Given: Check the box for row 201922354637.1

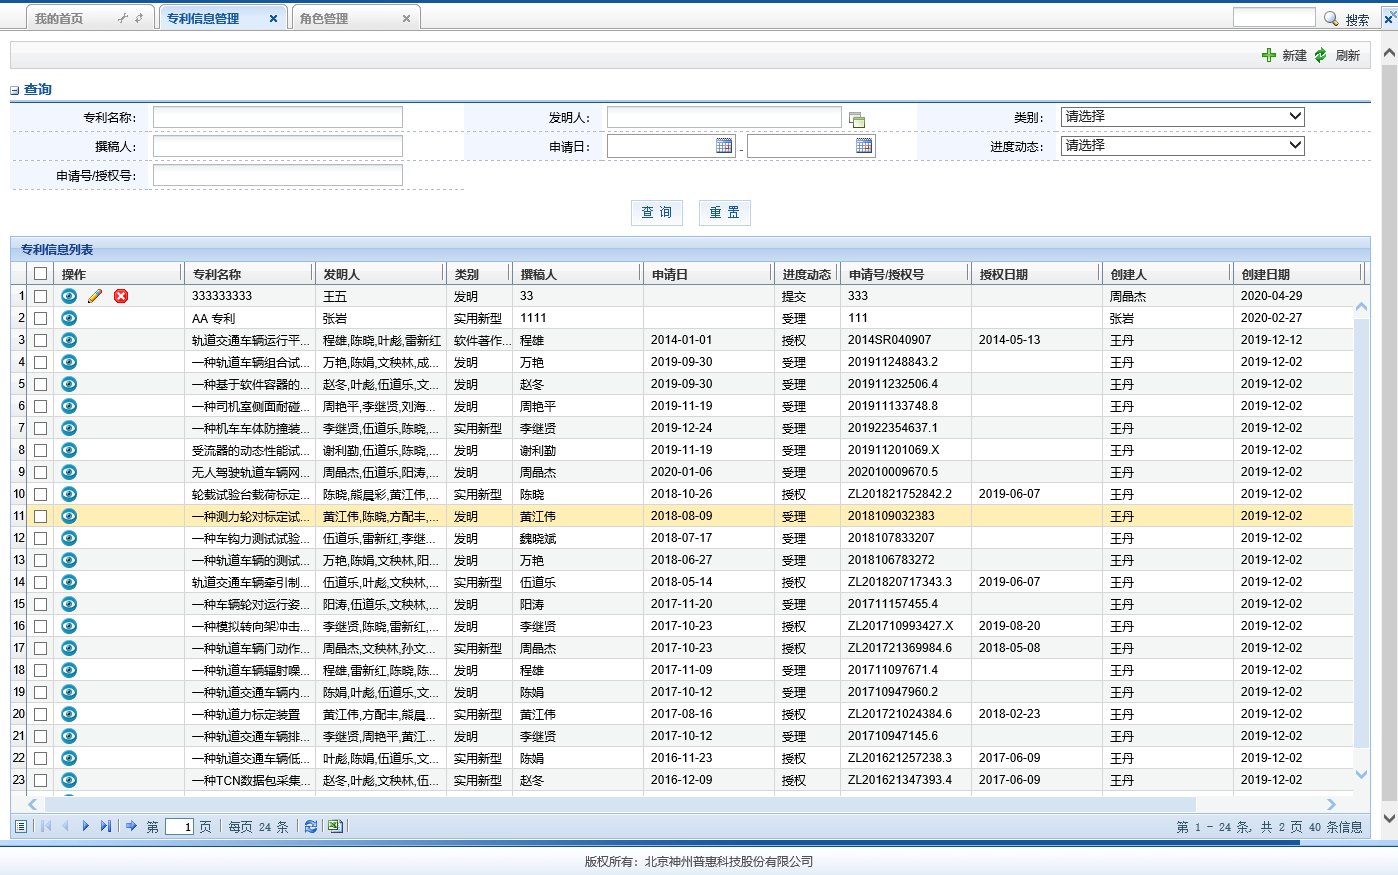Looking at the screenshot, I should pos(40,428).
